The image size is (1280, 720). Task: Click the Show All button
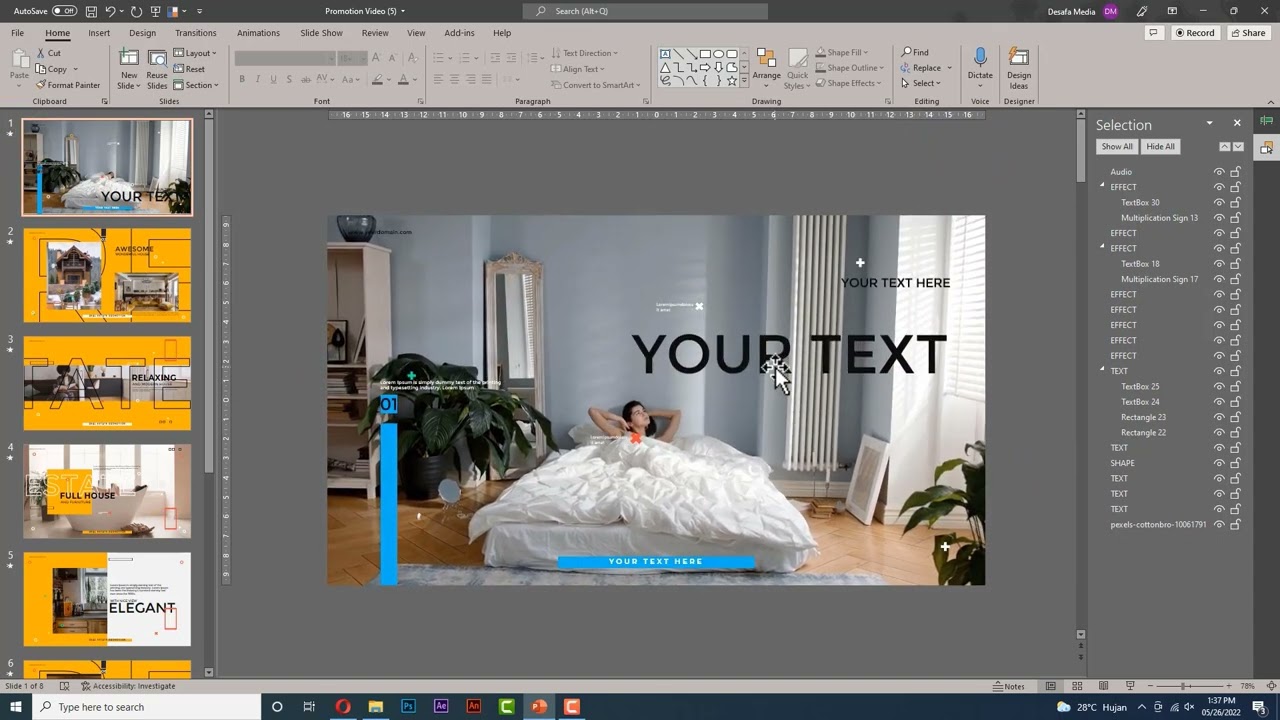(x=1116, y=147)
